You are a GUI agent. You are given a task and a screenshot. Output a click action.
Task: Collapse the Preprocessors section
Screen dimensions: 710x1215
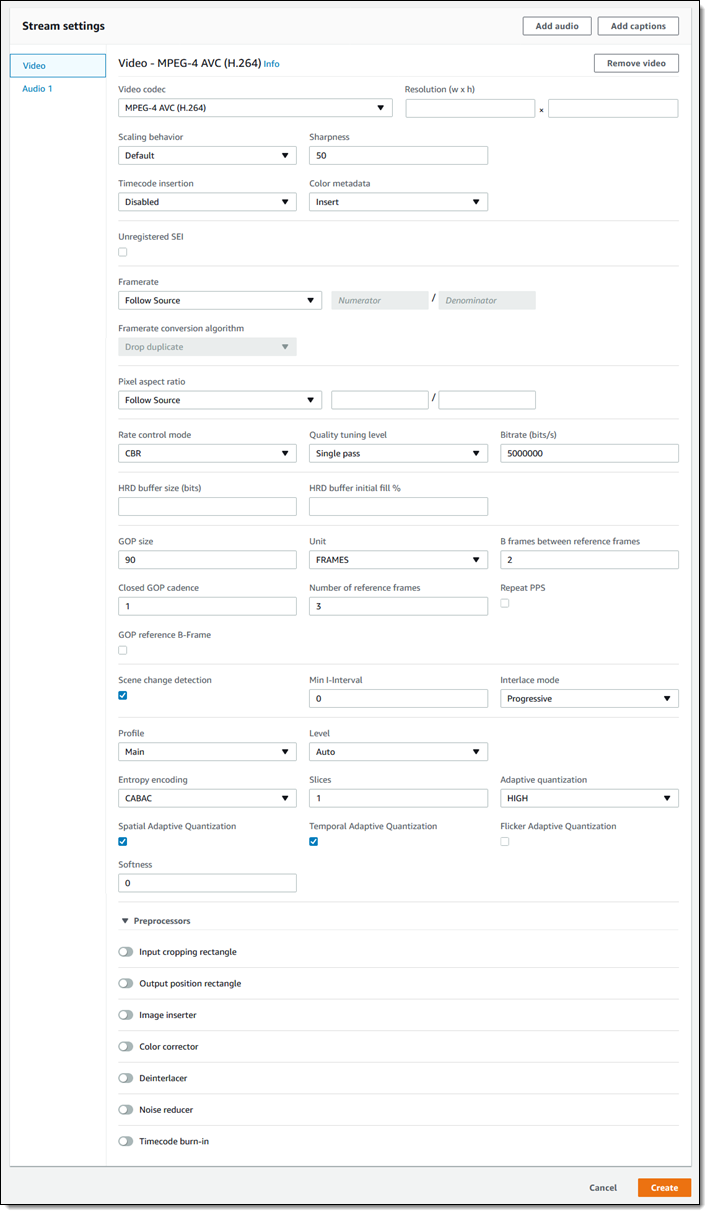point(125,920)
